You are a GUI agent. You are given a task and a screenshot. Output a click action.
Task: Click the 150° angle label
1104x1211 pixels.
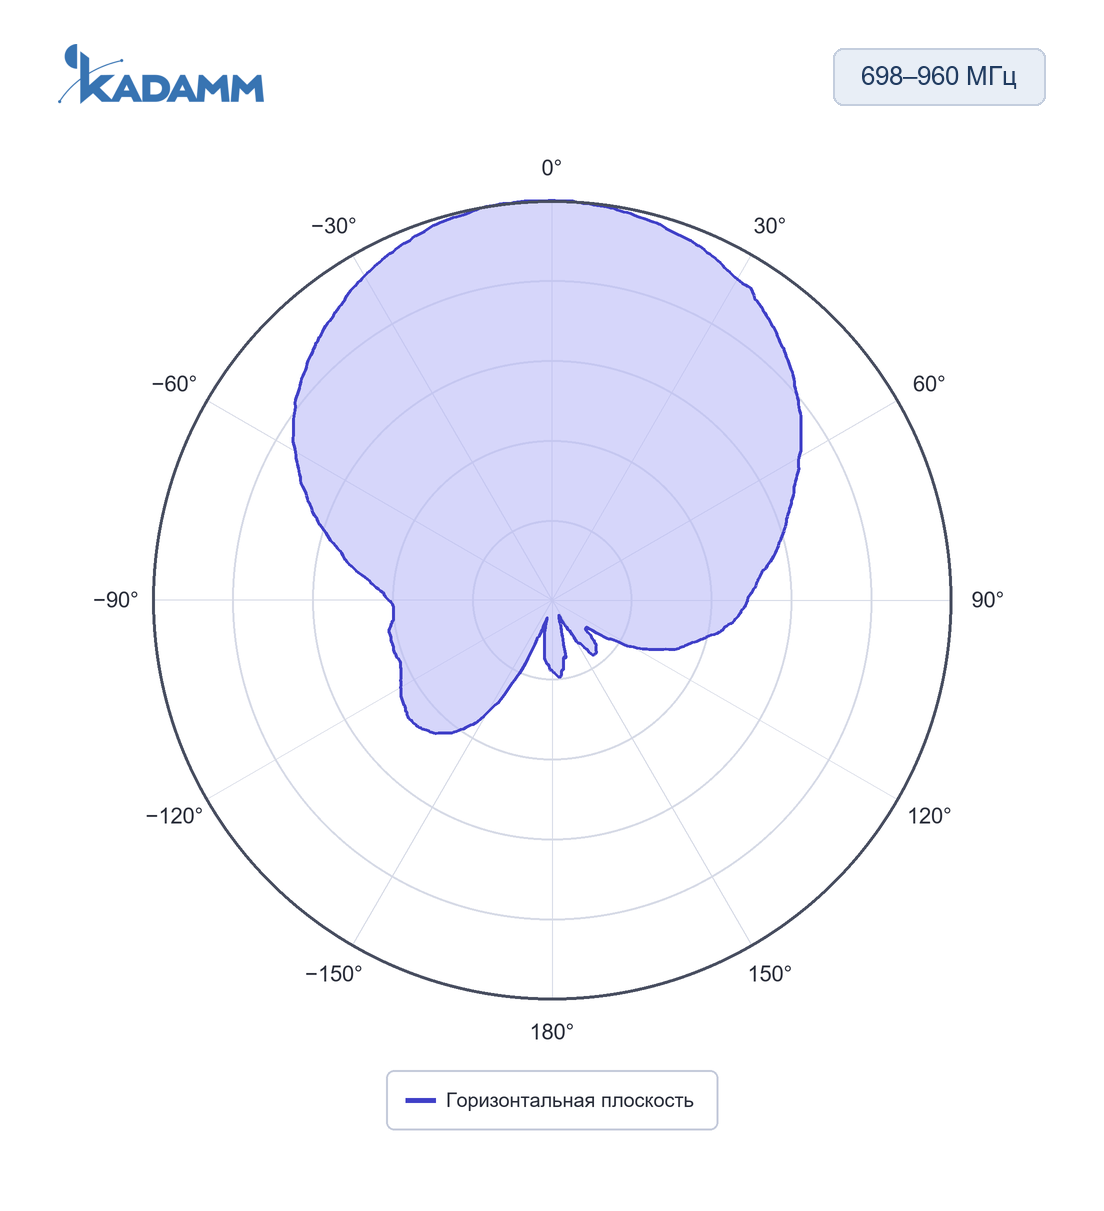pyautogui.click(x=770, y=974)
